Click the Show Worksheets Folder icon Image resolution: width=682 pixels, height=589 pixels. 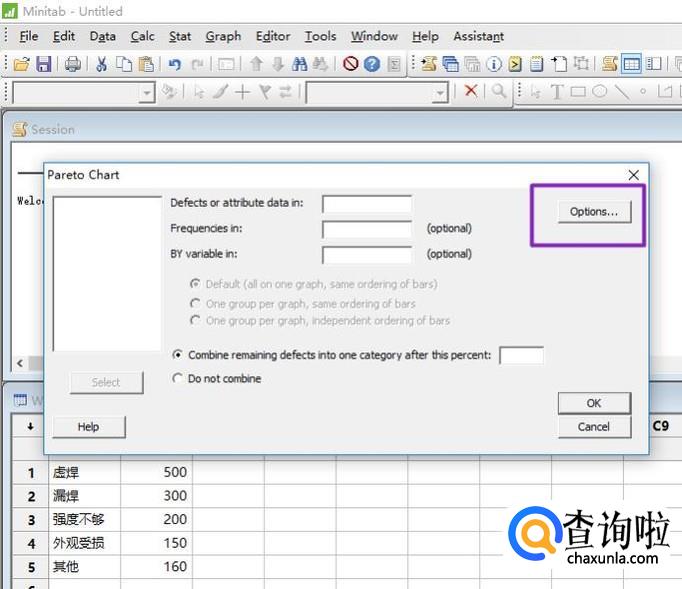tap(451, 64)
